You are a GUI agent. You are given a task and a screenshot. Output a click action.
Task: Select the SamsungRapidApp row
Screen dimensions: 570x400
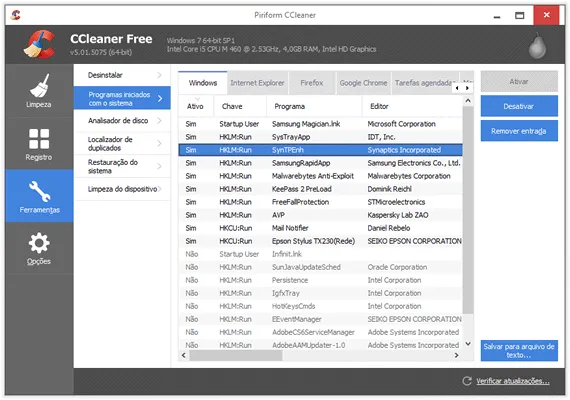321,163
